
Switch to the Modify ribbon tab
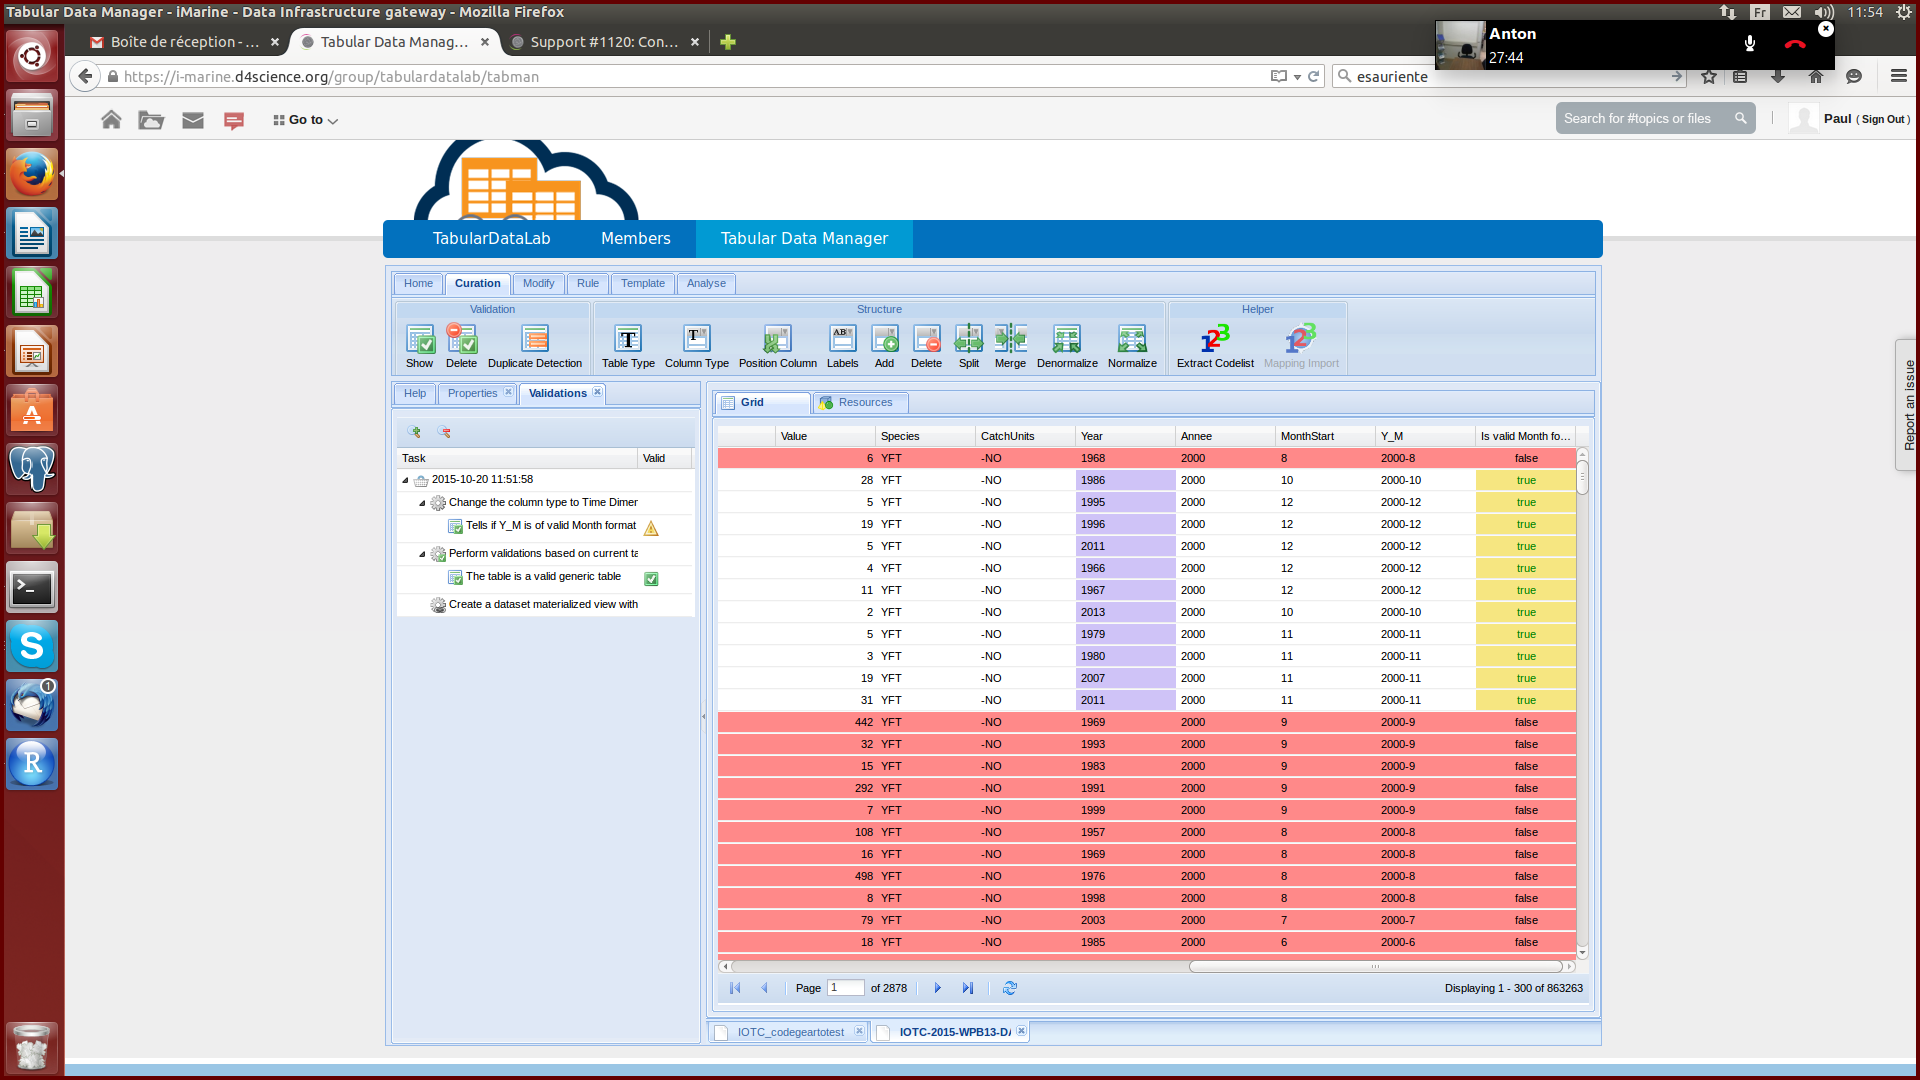pyautogui.click(x=538, y=284)
